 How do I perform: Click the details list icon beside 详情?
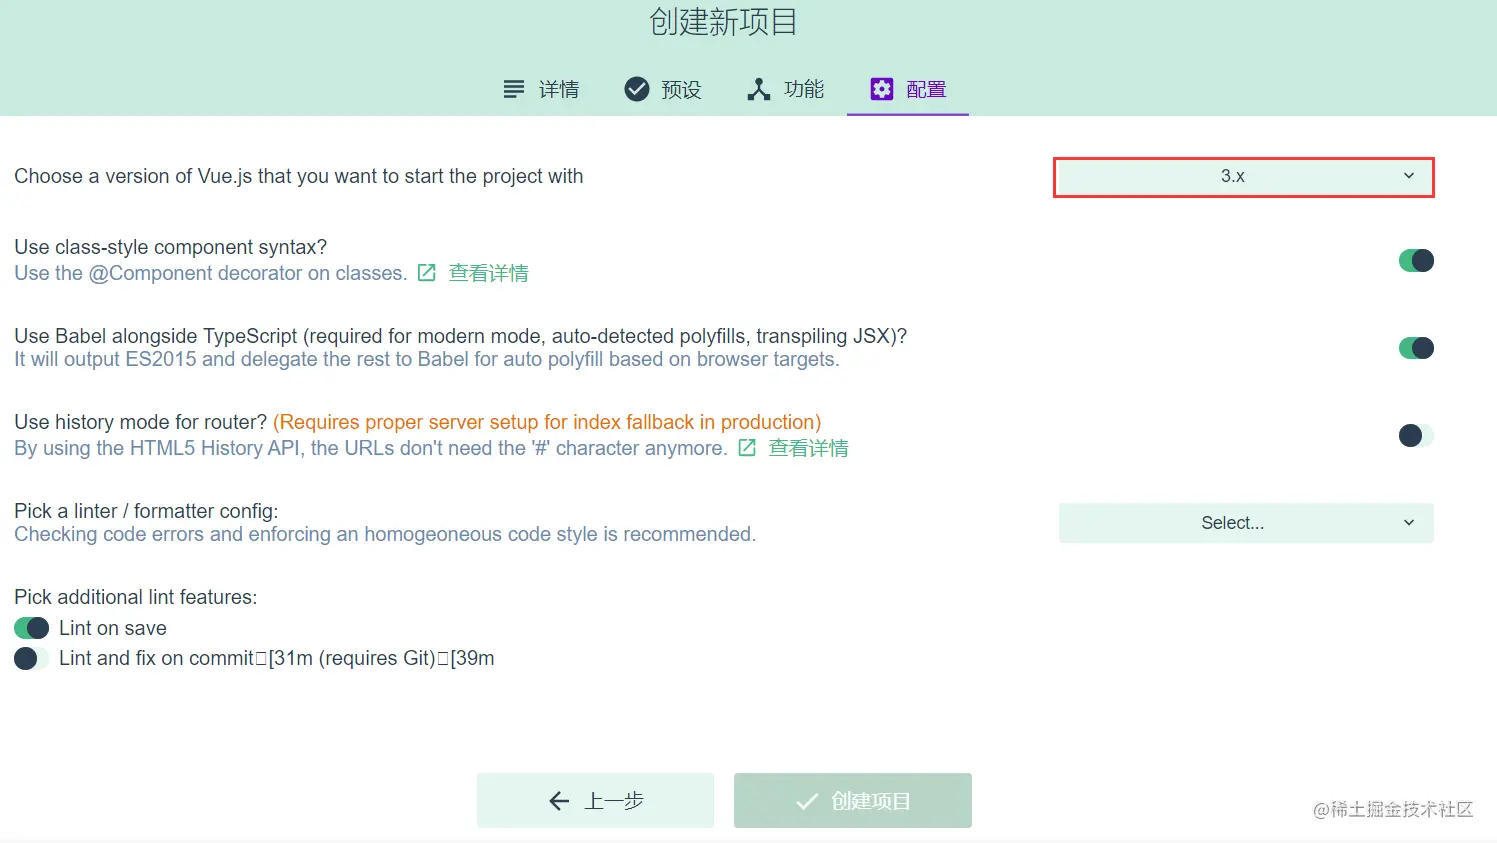[514, 89]
